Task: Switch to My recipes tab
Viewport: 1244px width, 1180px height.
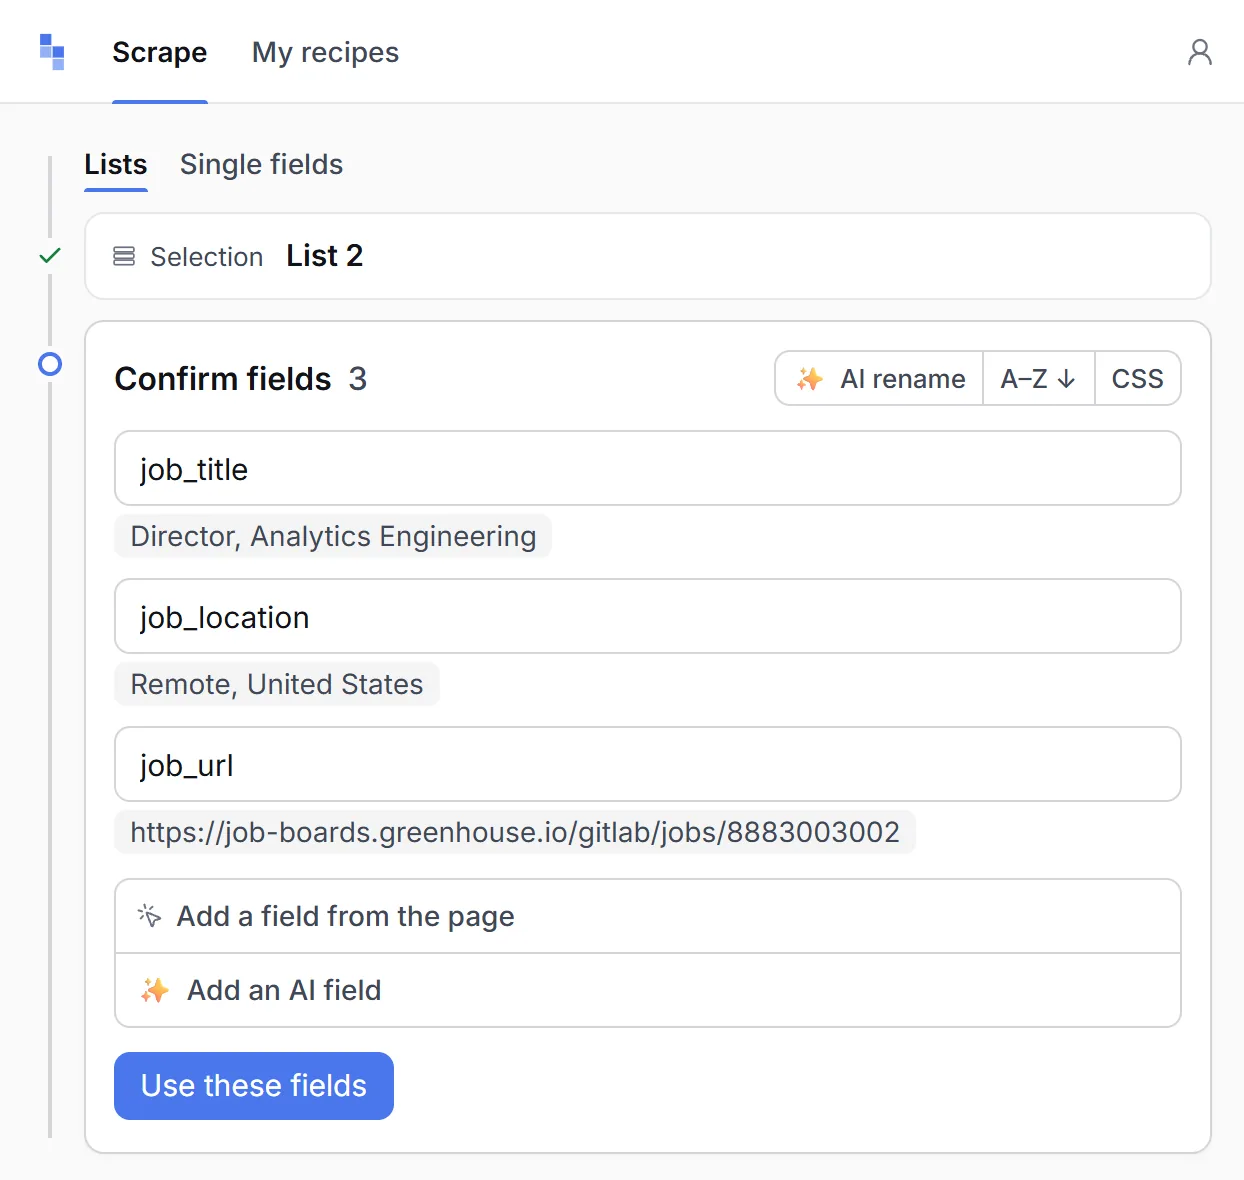Action: [325, 52]
